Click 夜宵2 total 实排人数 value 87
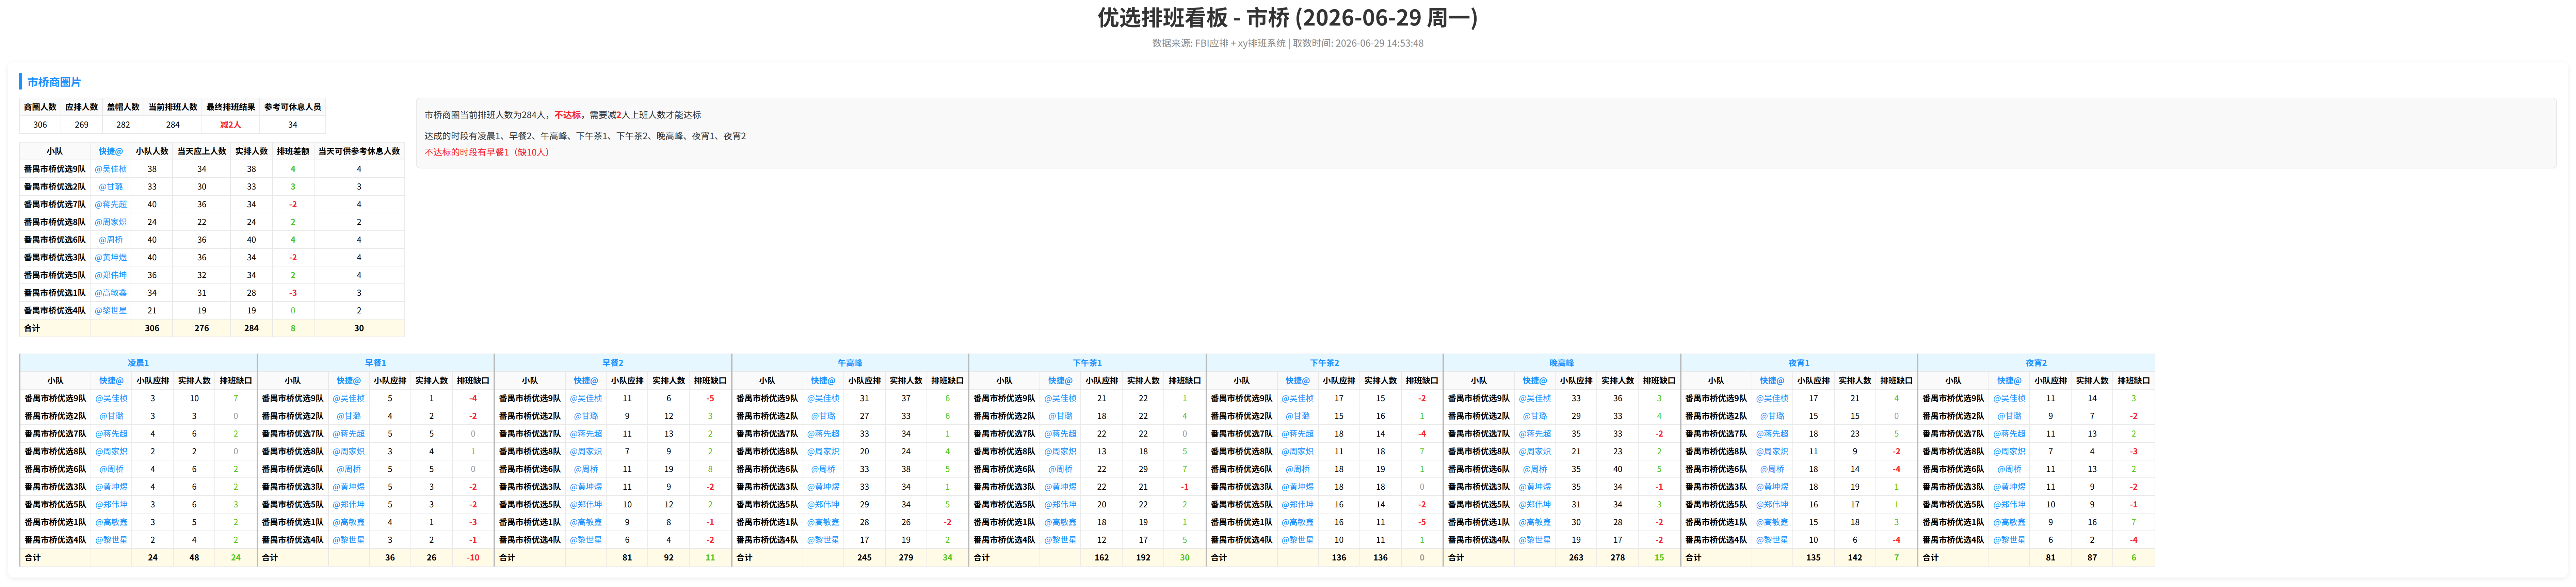 click(2092, 558)
